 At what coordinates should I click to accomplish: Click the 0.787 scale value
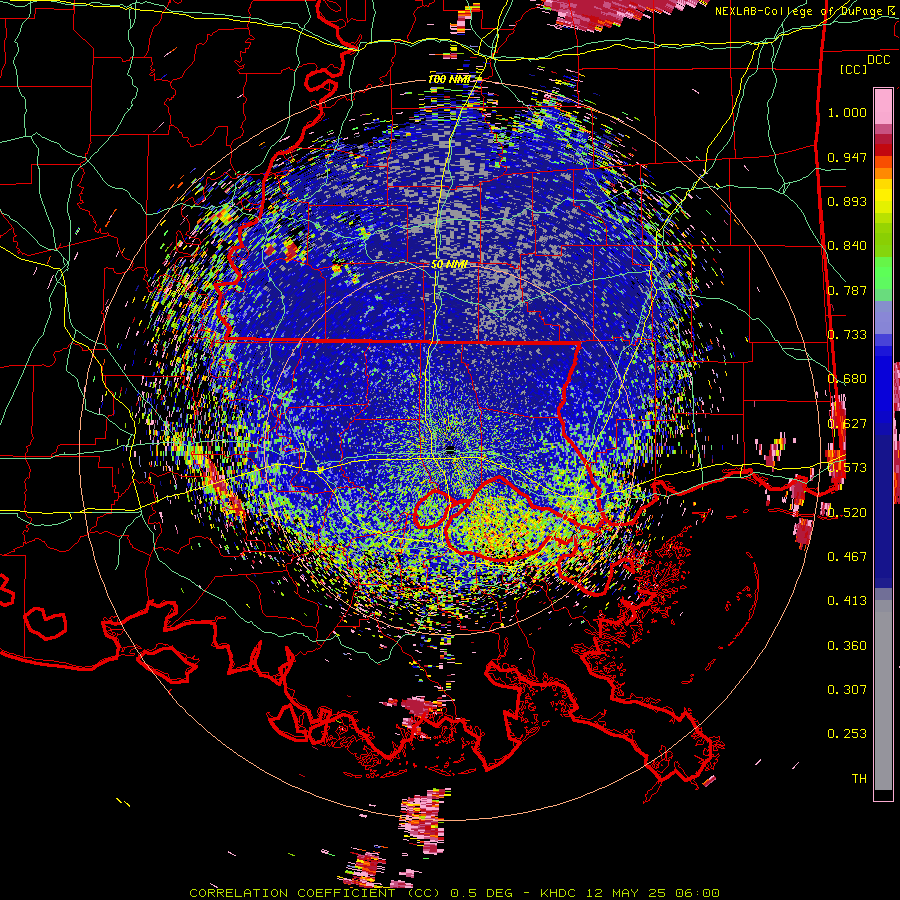[x=847, y=290]
